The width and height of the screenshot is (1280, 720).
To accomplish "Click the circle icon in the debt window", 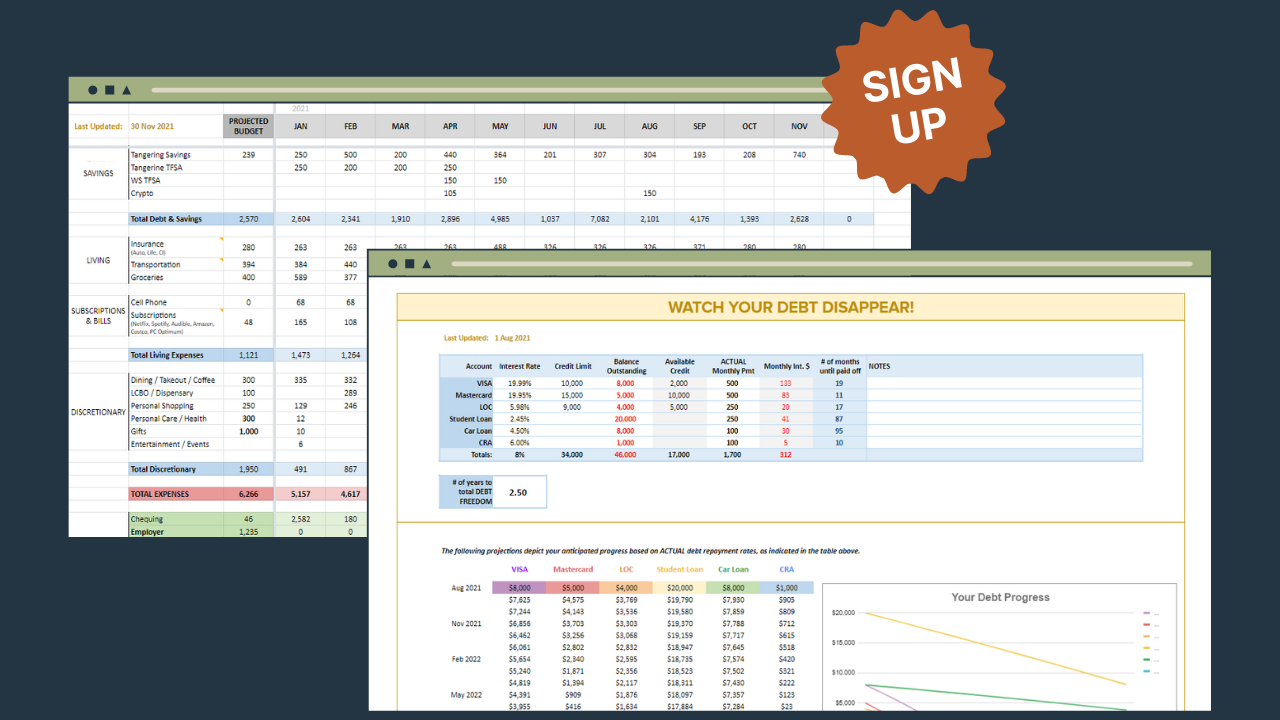I will (393, 264).
